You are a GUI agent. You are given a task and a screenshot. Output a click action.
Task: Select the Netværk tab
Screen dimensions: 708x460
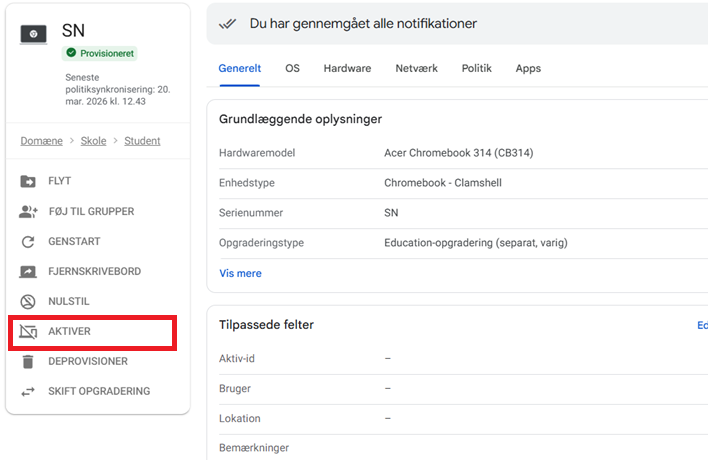[416, 68]
